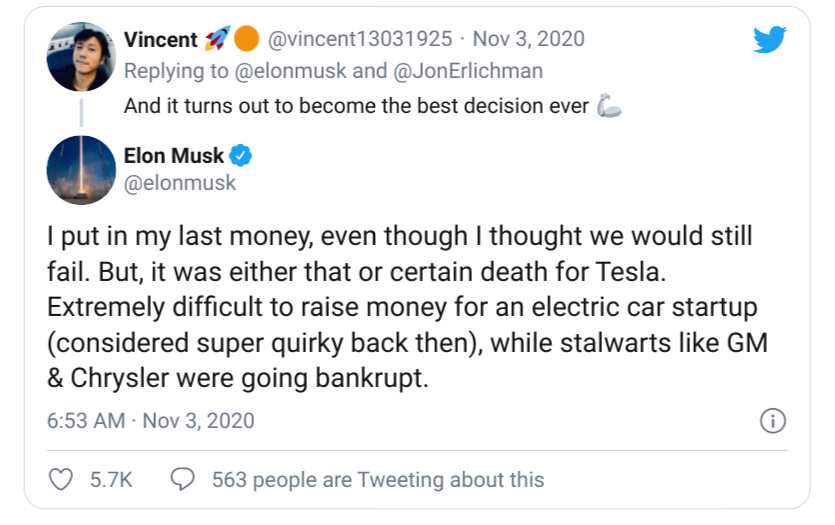
Task: Click the orange circle emoji beside Vincent
Action: point(247,39)
